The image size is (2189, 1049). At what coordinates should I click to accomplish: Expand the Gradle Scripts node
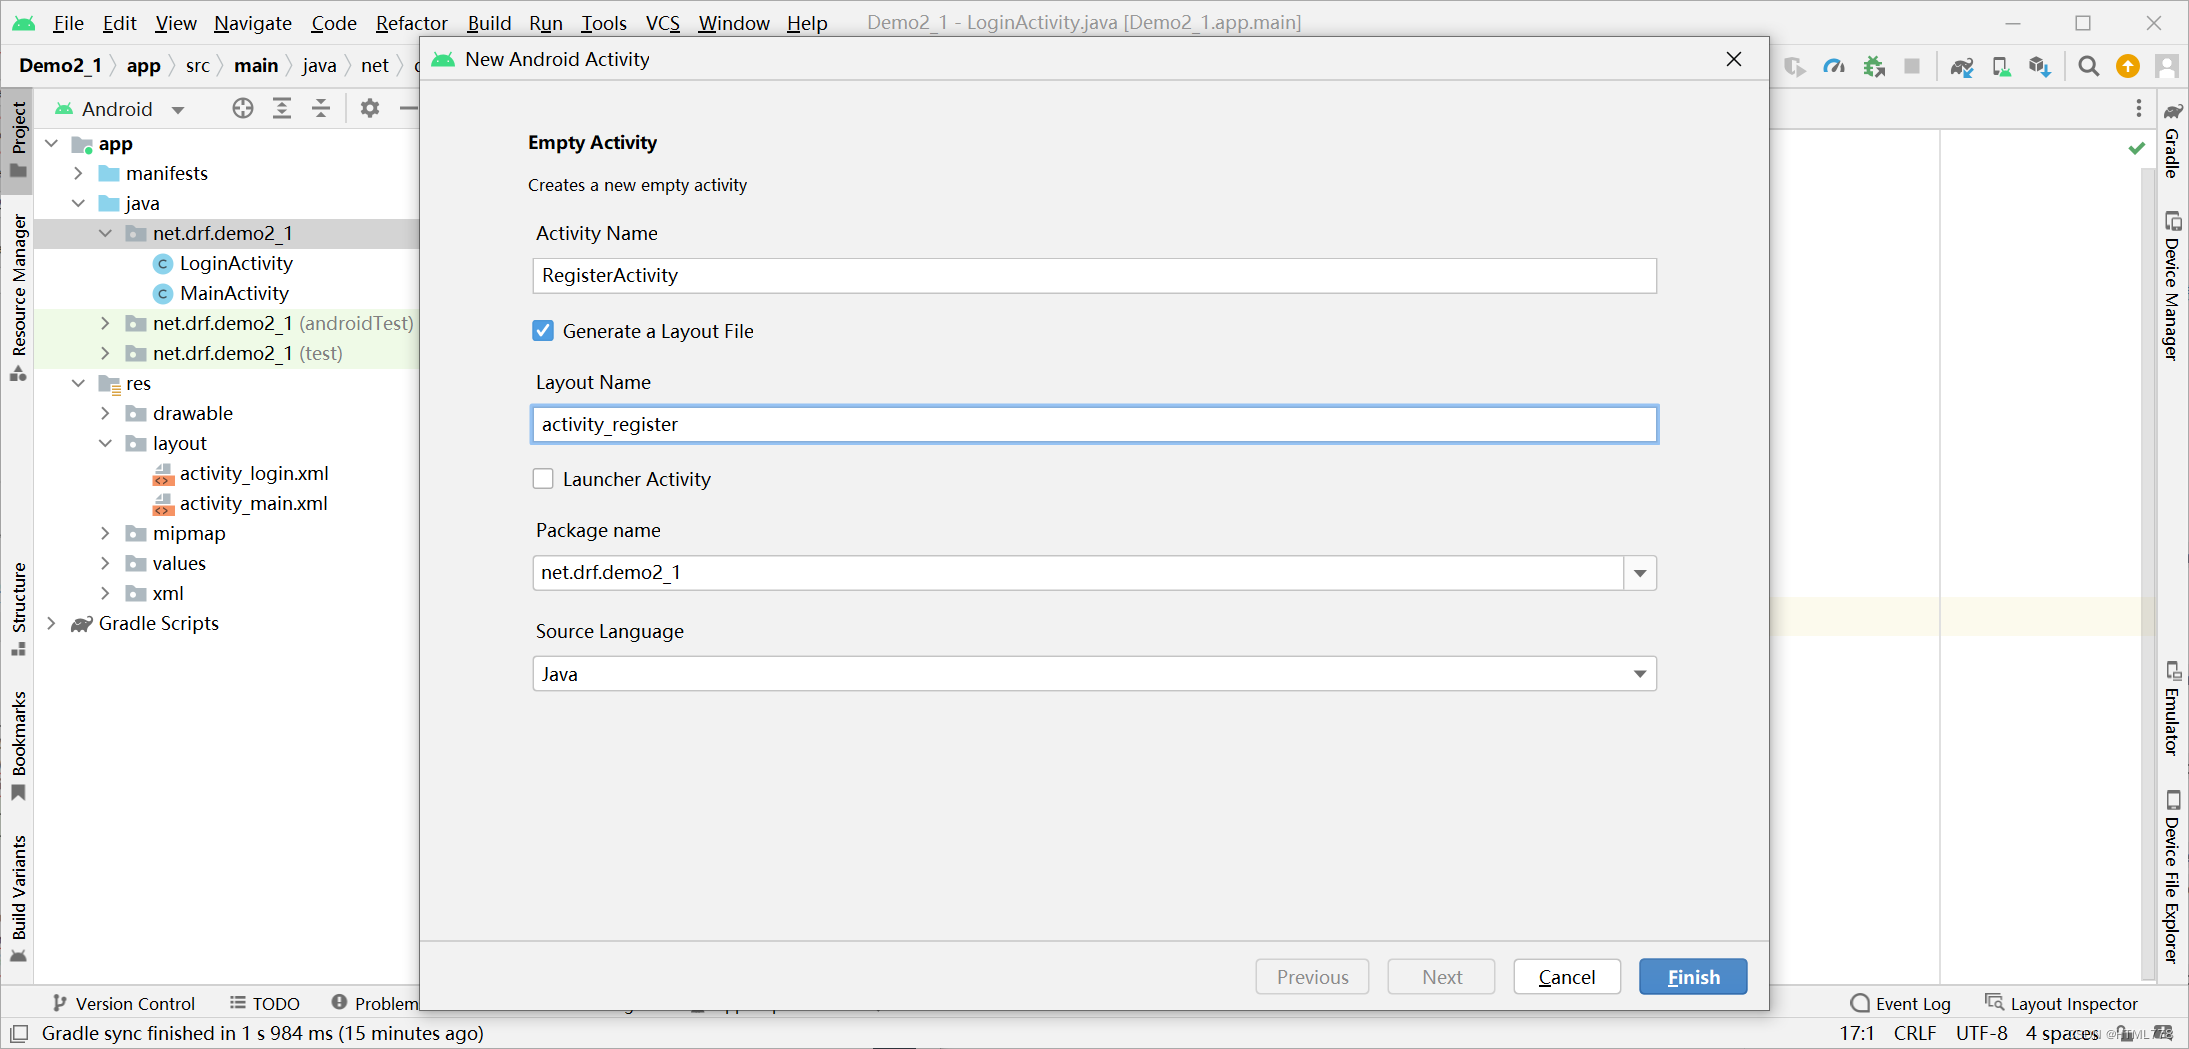pyautogui.click(x=52, y=624)
